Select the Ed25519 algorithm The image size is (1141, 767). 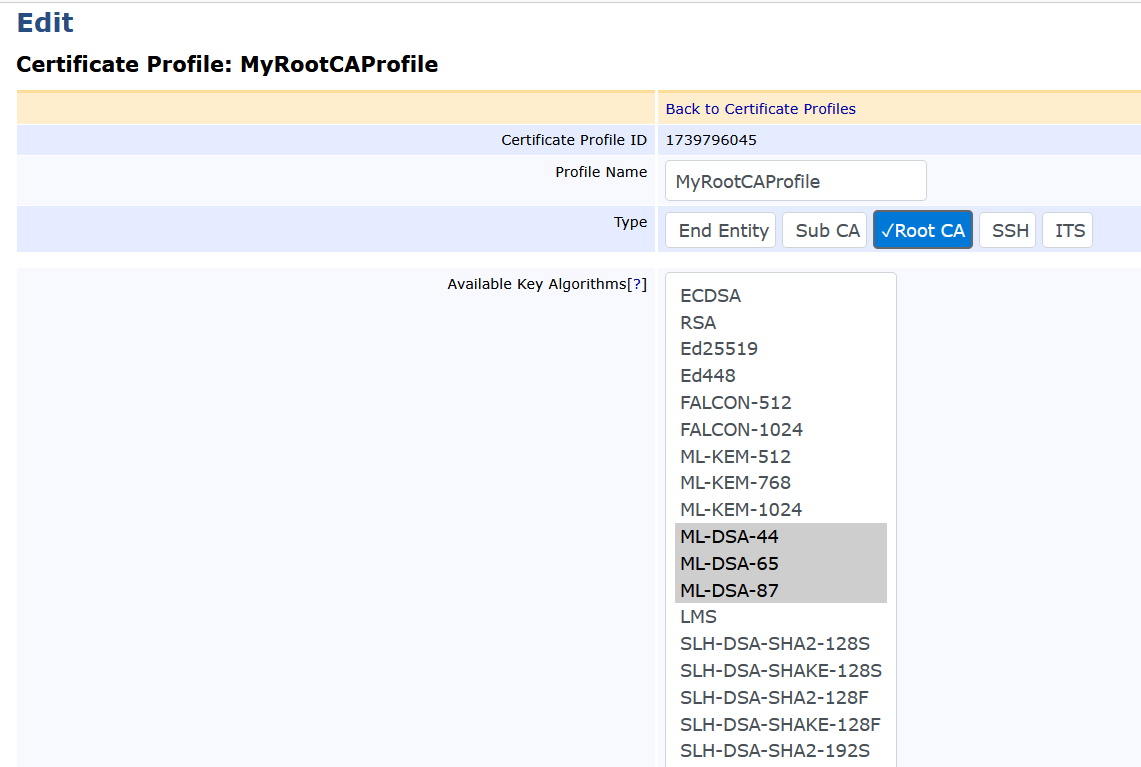coord(719,348)
